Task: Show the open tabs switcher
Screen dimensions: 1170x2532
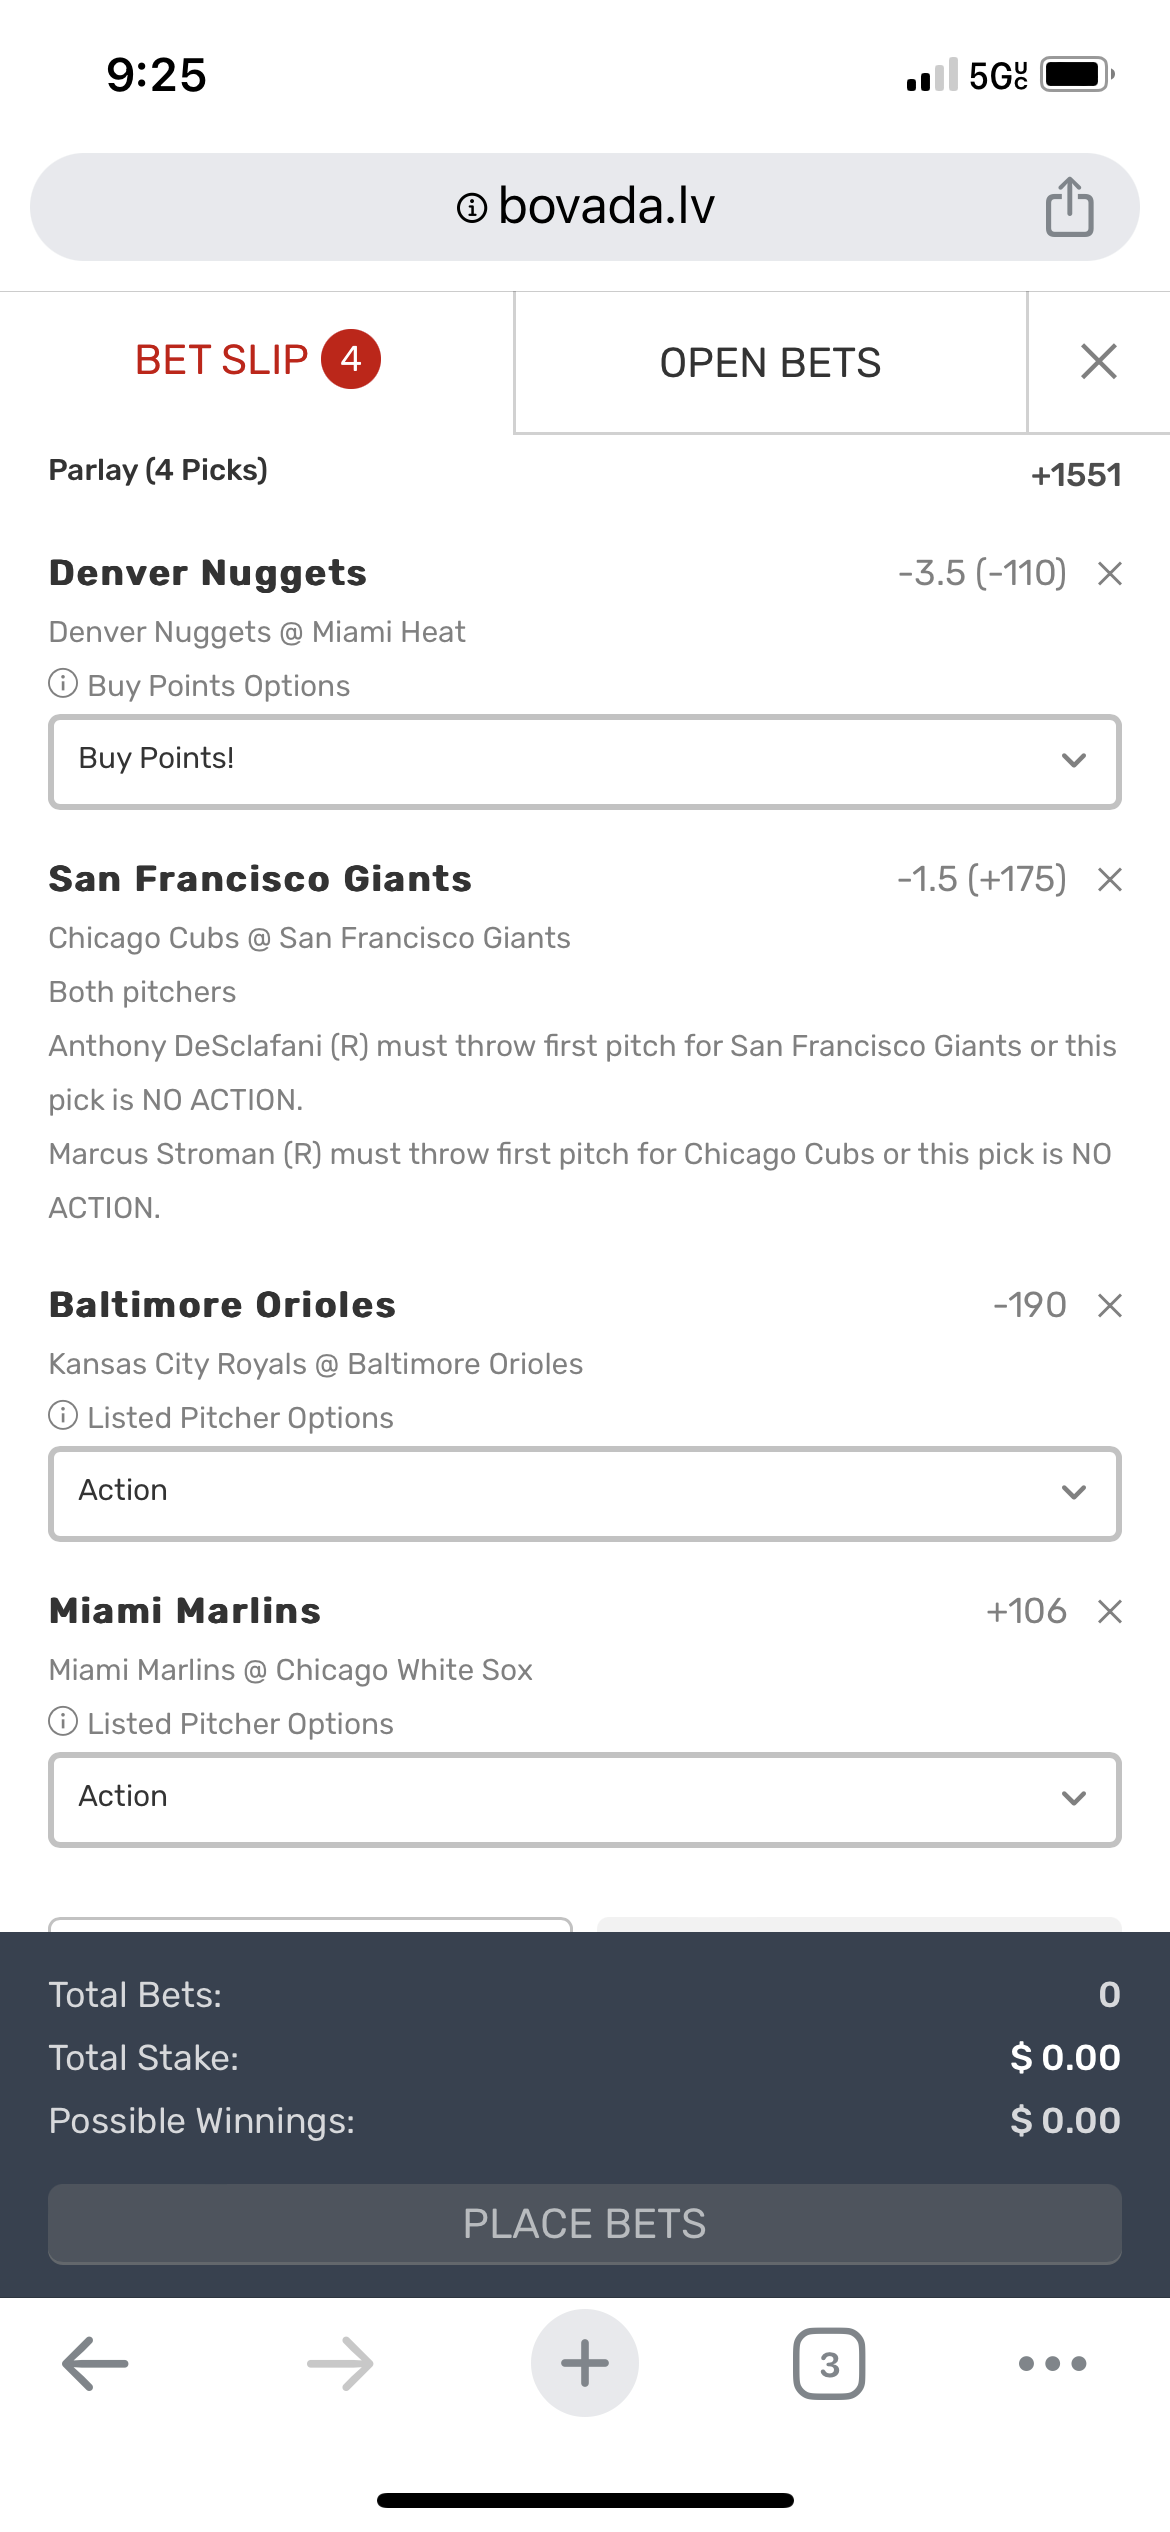Action: pos(828,2364)
